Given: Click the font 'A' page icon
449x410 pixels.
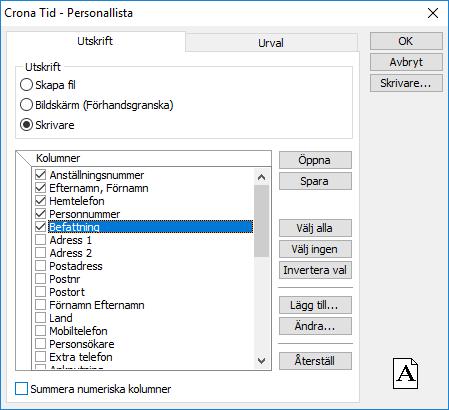Looking at the screenshot, I should click(405, 374).
